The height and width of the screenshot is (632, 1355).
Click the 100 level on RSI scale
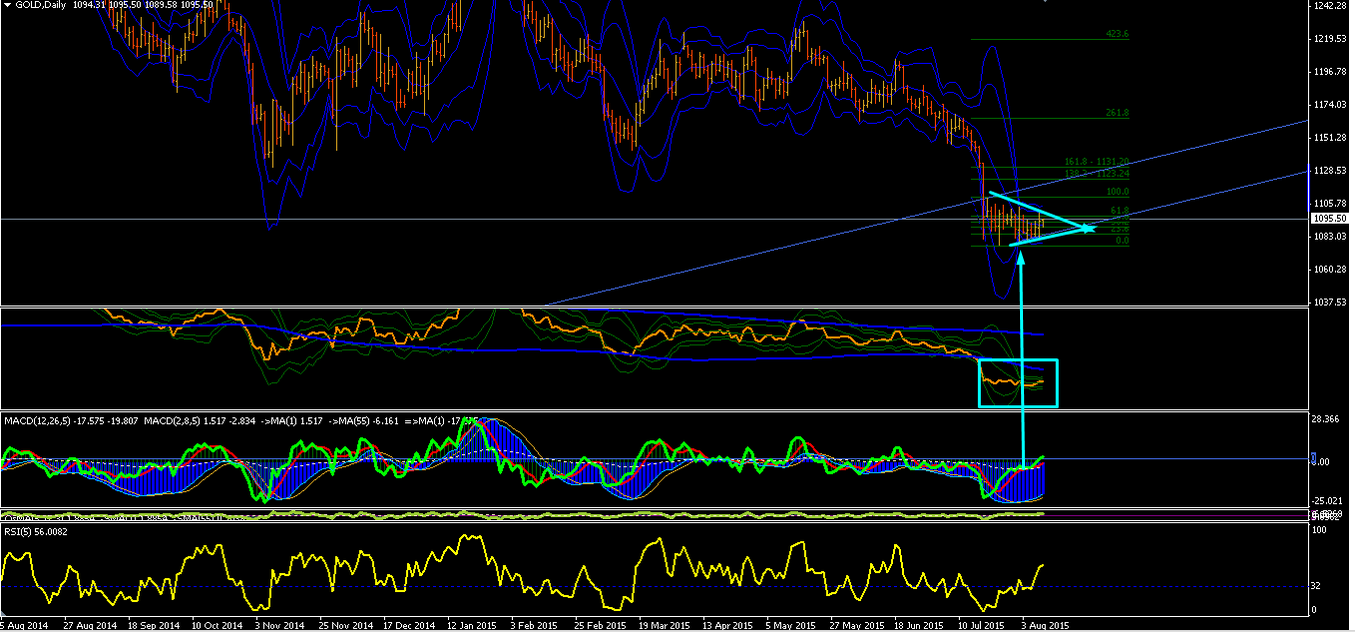click(x=1319, y=530)
